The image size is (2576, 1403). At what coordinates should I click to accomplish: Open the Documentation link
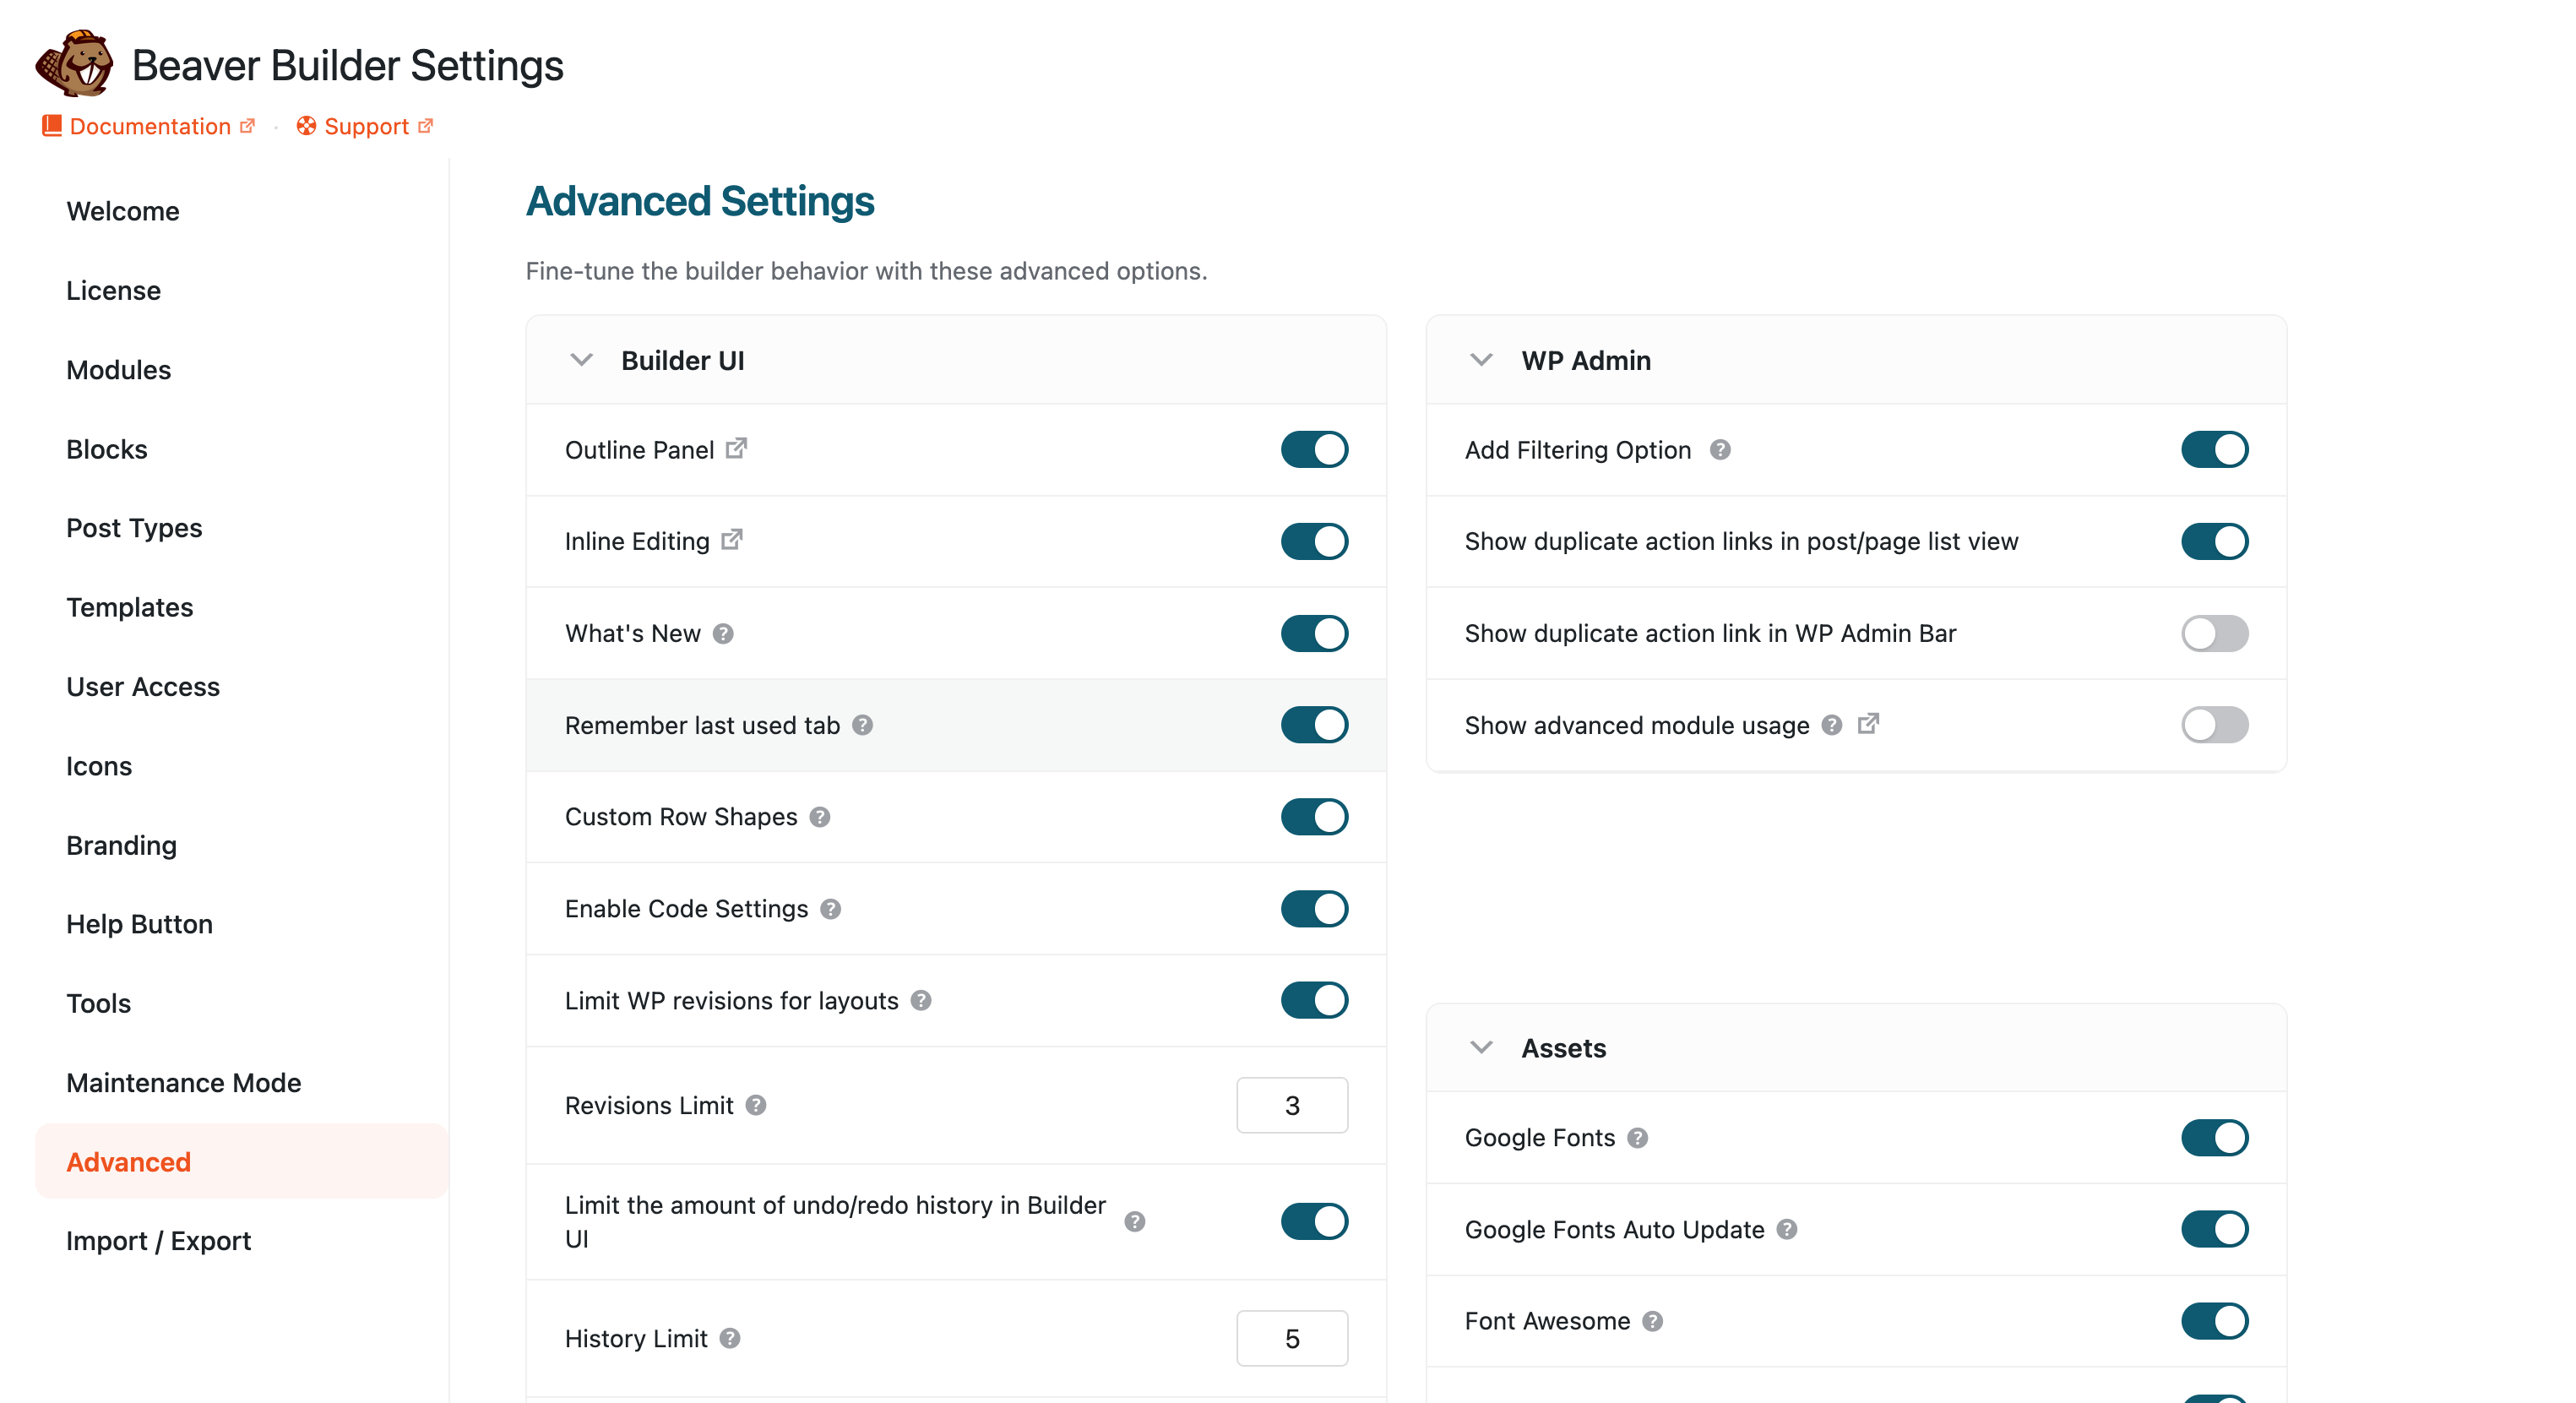150,126
